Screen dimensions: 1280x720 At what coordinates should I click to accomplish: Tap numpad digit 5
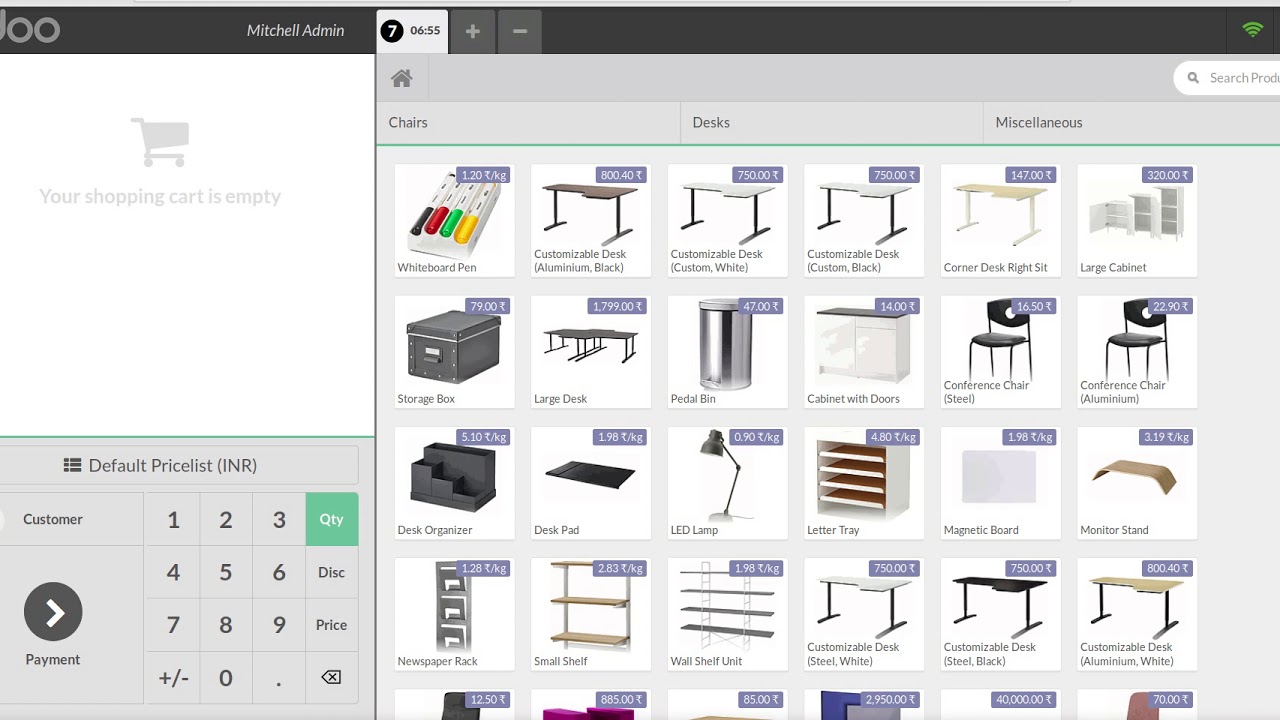point(226,572)
